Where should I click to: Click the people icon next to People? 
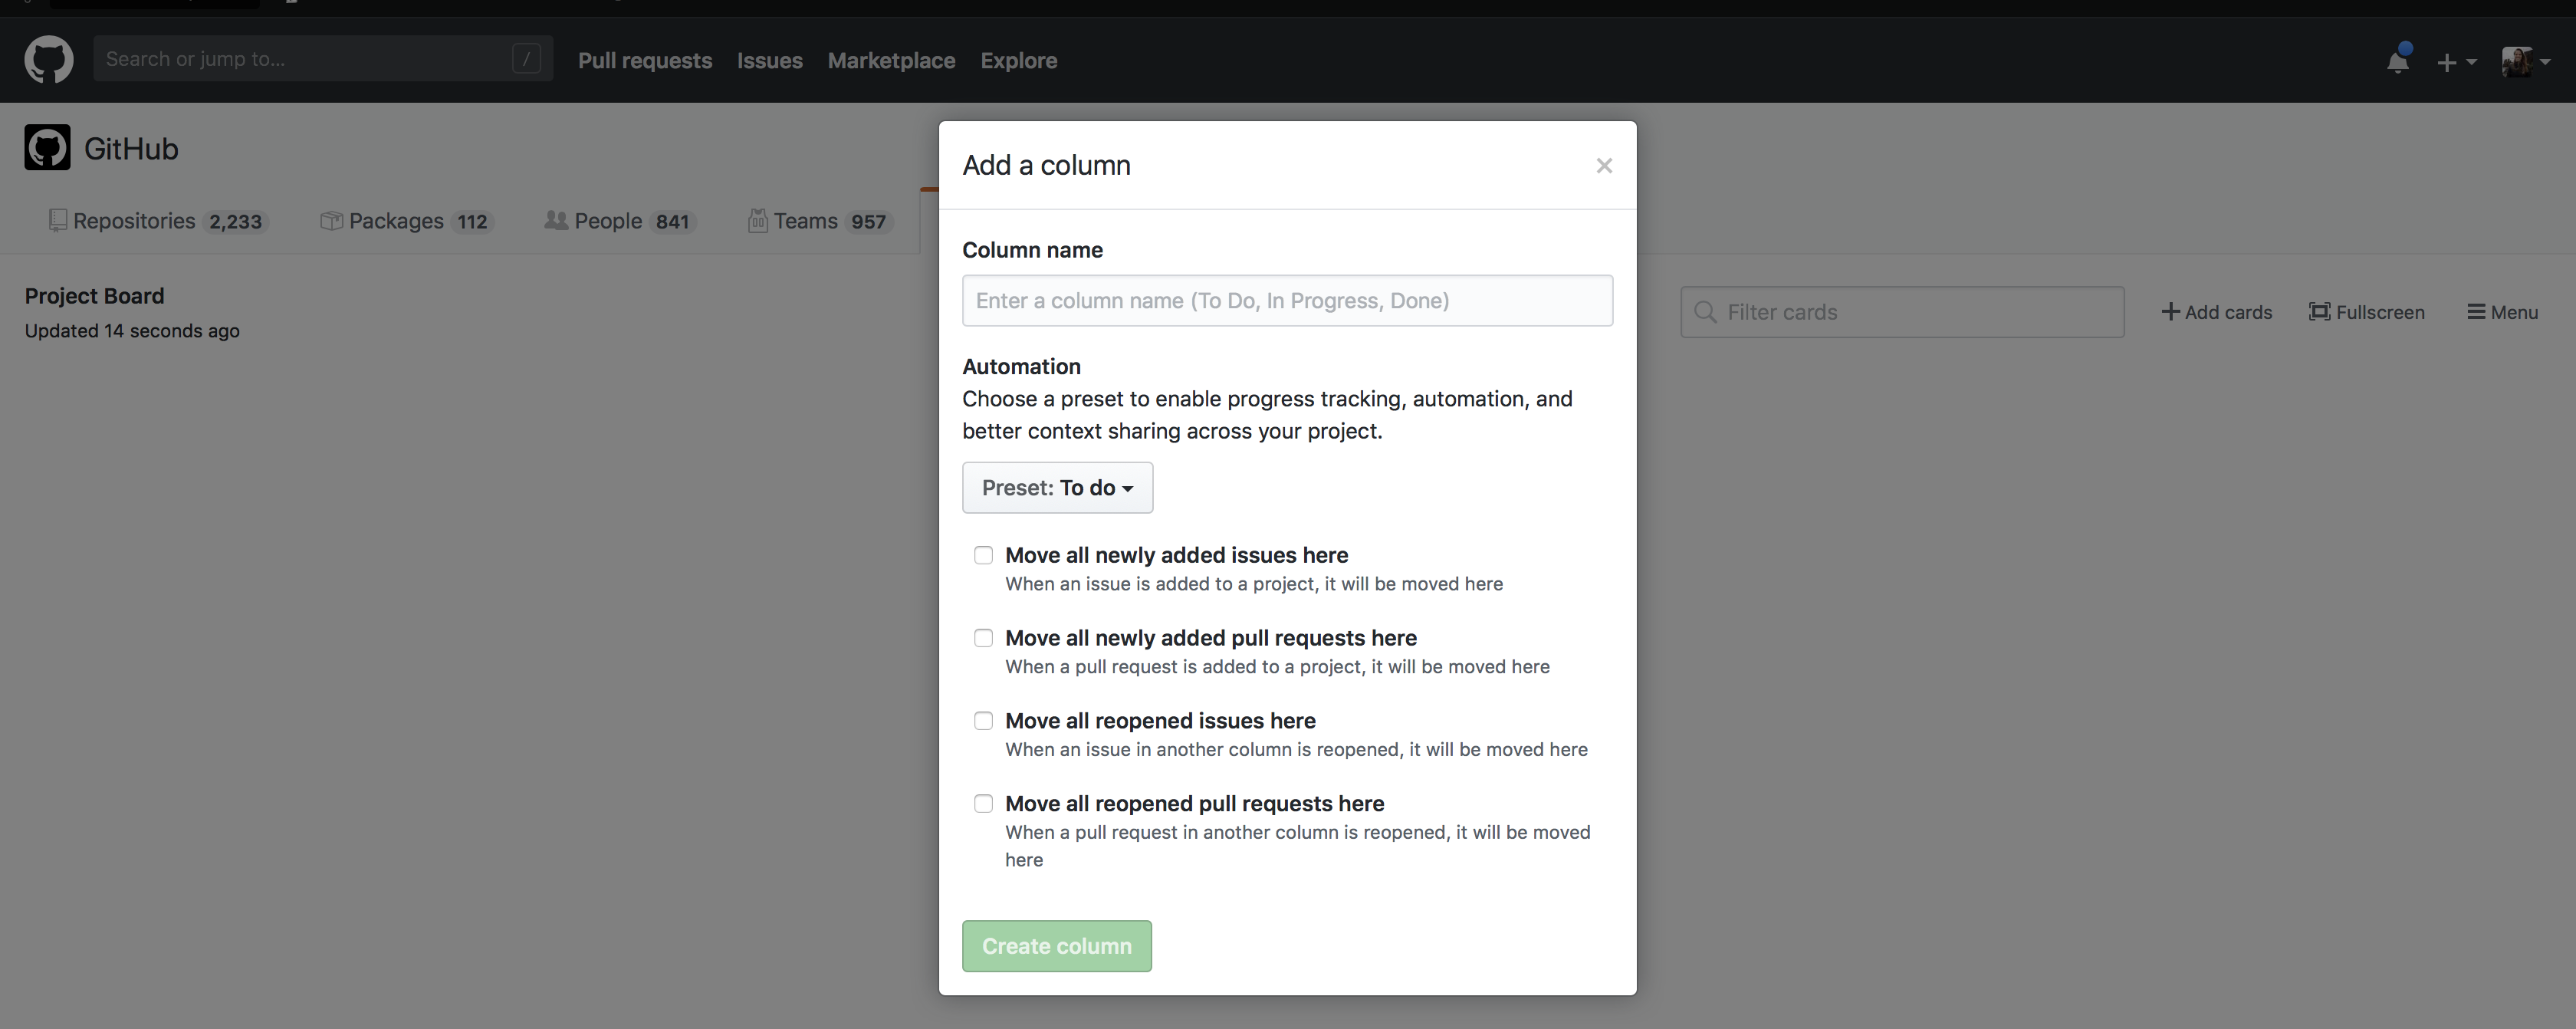[x=557, y=221]
